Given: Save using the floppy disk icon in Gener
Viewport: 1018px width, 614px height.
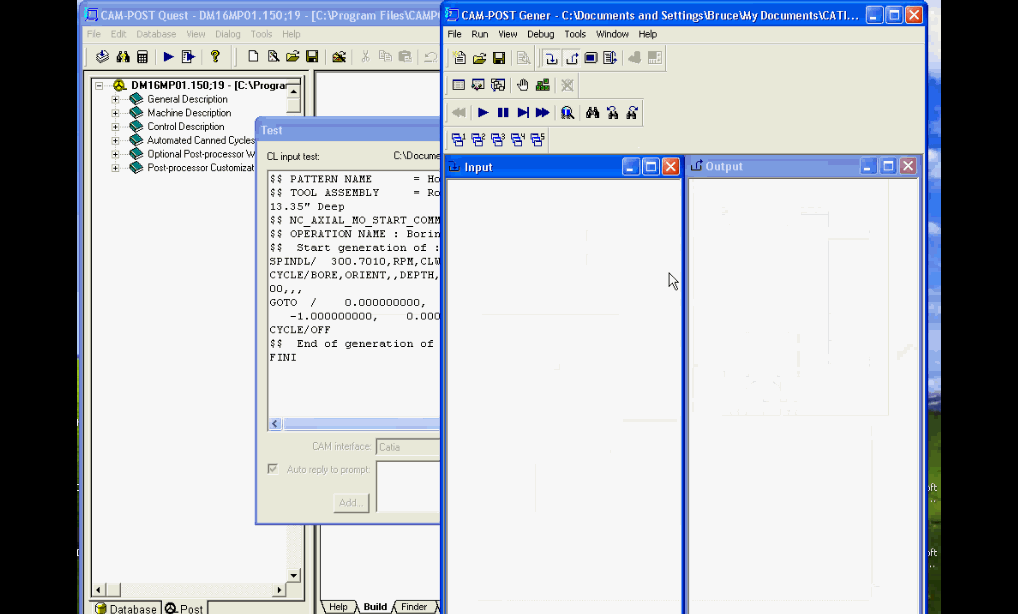Looking at the screenshot, I should [x=499, y=58].
